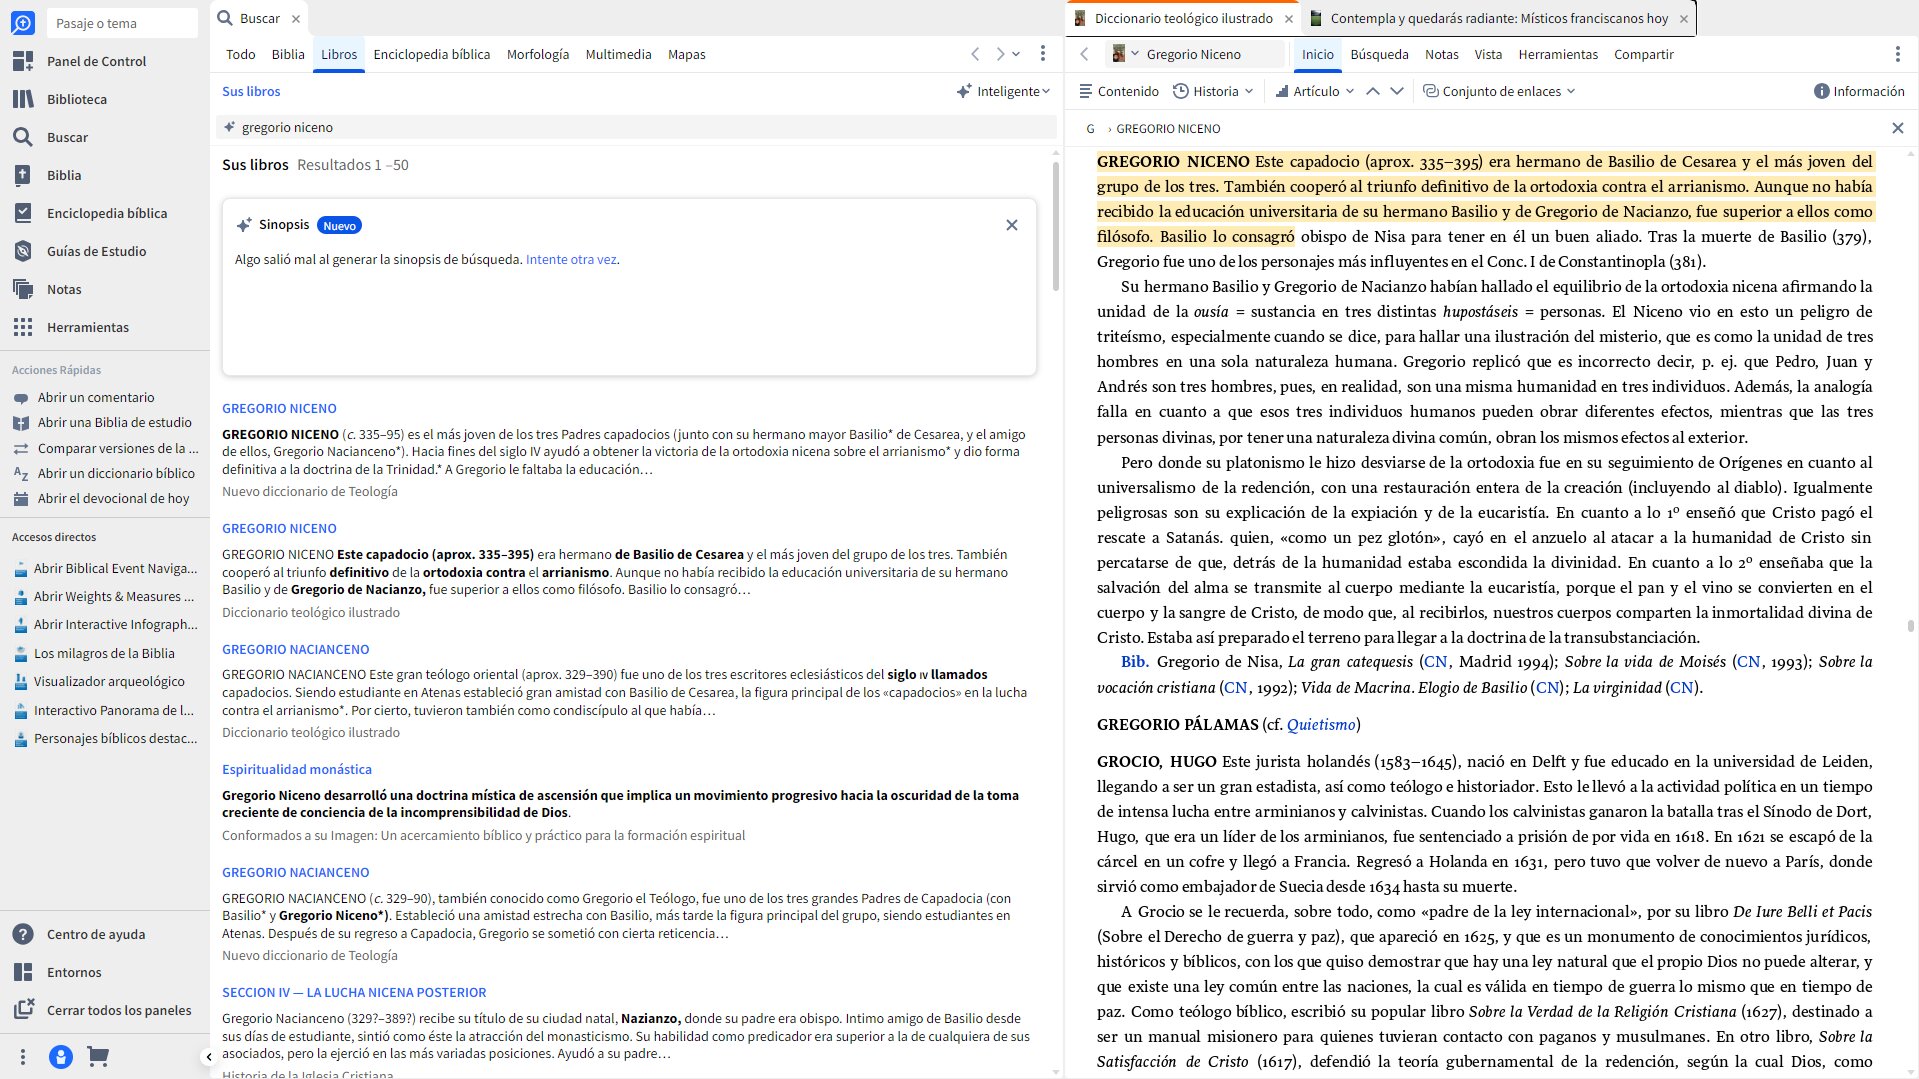Open search panel kebab menu
This screenshot has height=1079, width=1919.
[1042, 54]
